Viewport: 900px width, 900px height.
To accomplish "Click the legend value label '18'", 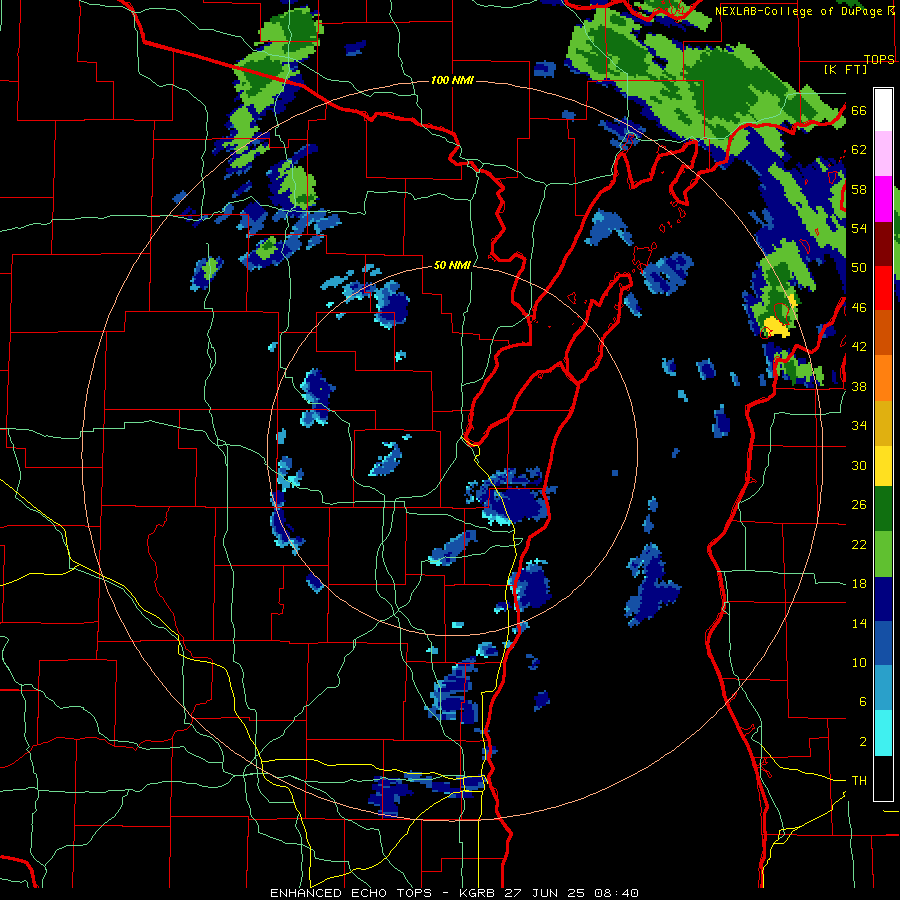I will (x=859, y=584).
